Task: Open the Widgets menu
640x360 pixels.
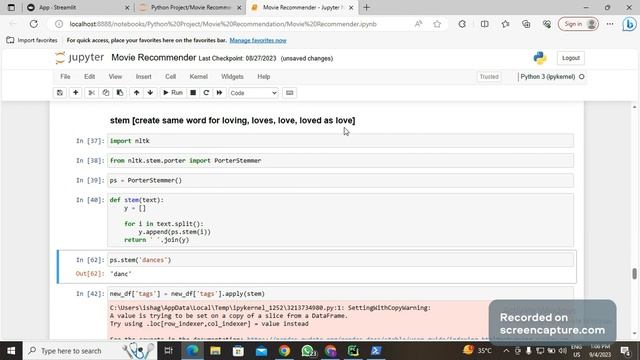Action: (x=232, y=77)
